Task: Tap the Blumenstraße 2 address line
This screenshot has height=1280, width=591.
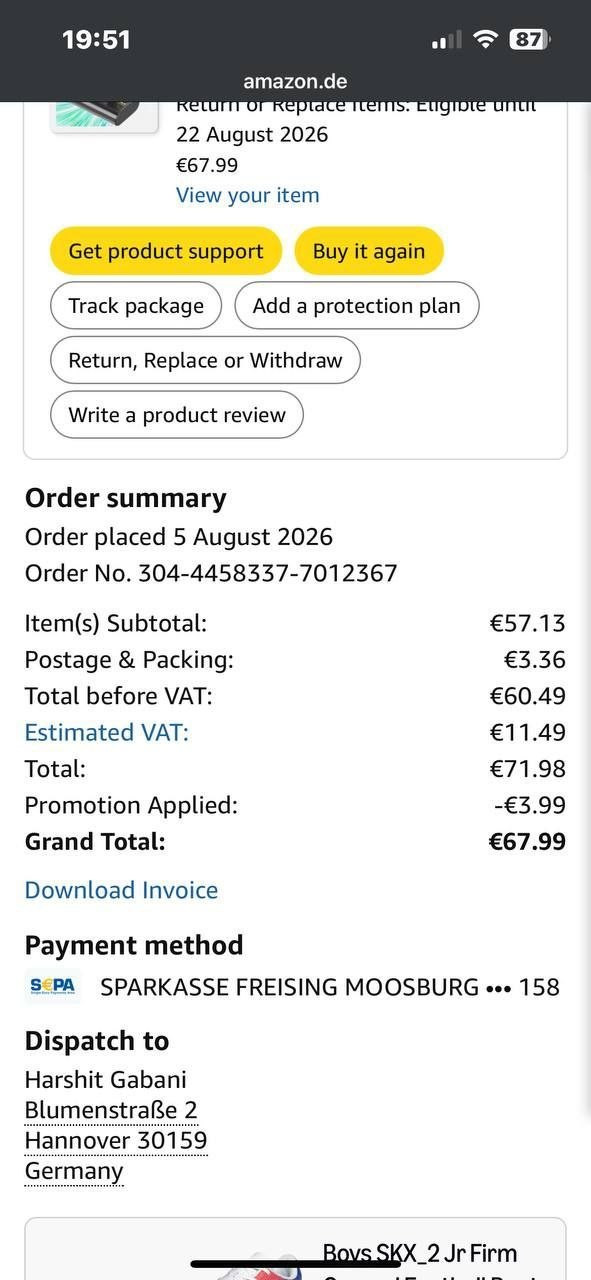Action: [x=111, y=1110]
